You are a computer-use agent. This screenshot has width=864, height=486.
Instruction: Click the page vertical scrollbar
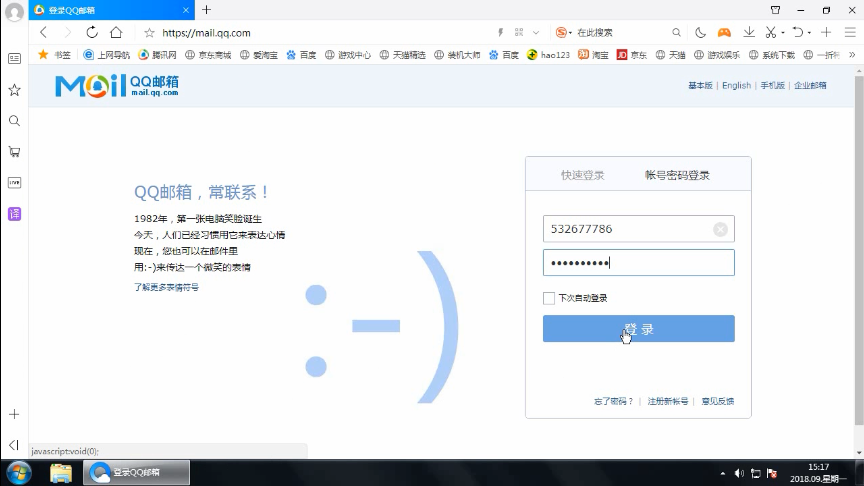click(x=859, y=251)
